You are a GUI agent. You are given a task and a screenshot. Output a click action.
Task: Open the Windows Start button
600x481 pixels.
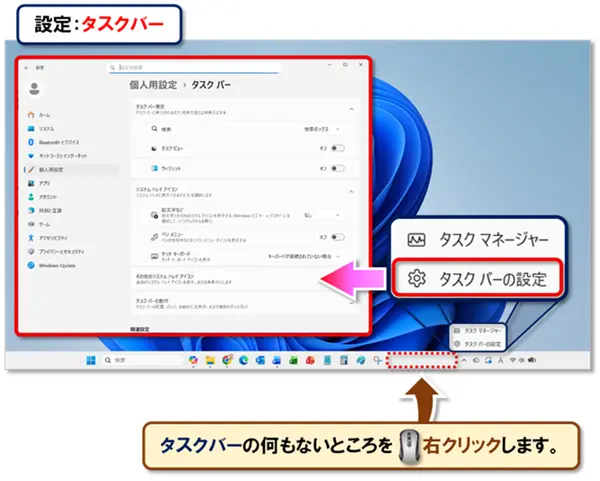91,360
